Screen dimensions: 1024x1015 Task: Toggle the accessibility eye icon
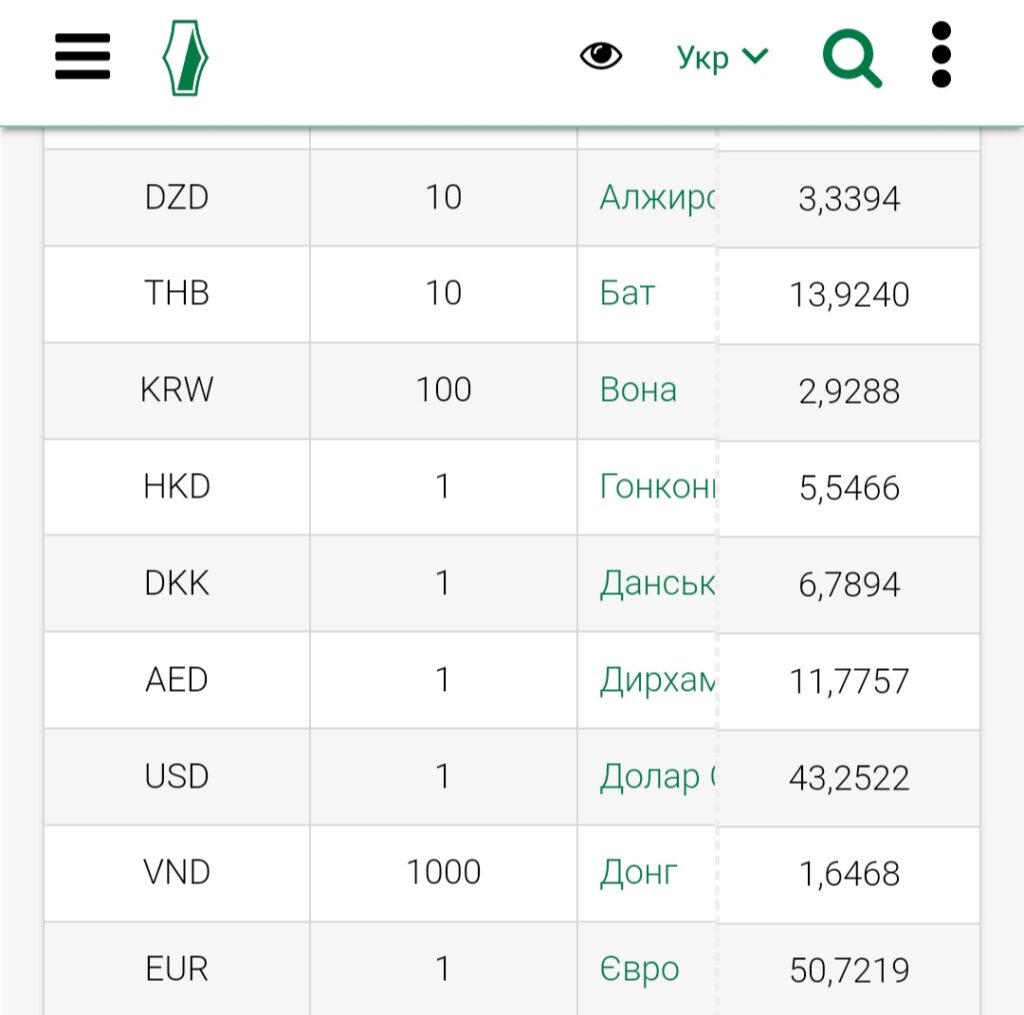coord(601,56)
